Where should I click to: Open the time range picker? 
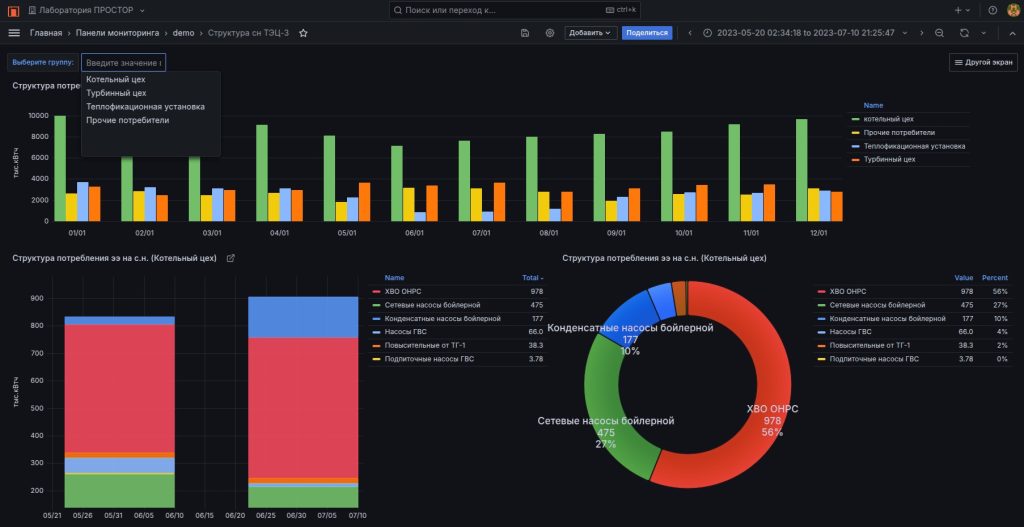pos(805,33)
